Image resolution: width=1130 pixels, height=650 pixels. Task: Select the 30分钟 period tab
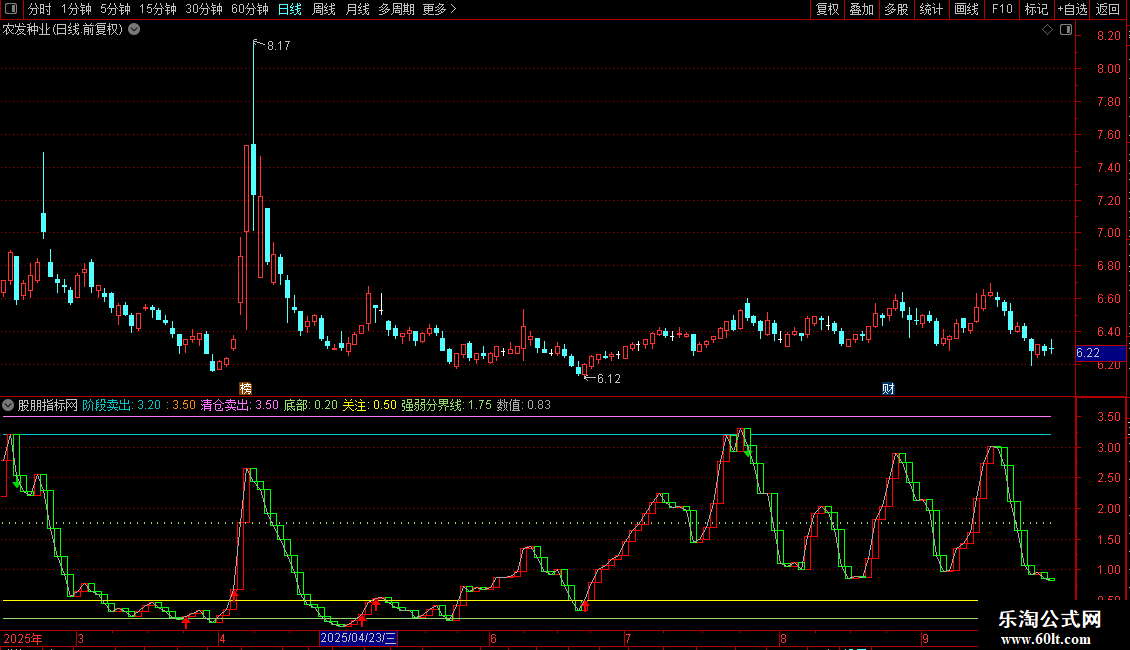click(203, 9)
